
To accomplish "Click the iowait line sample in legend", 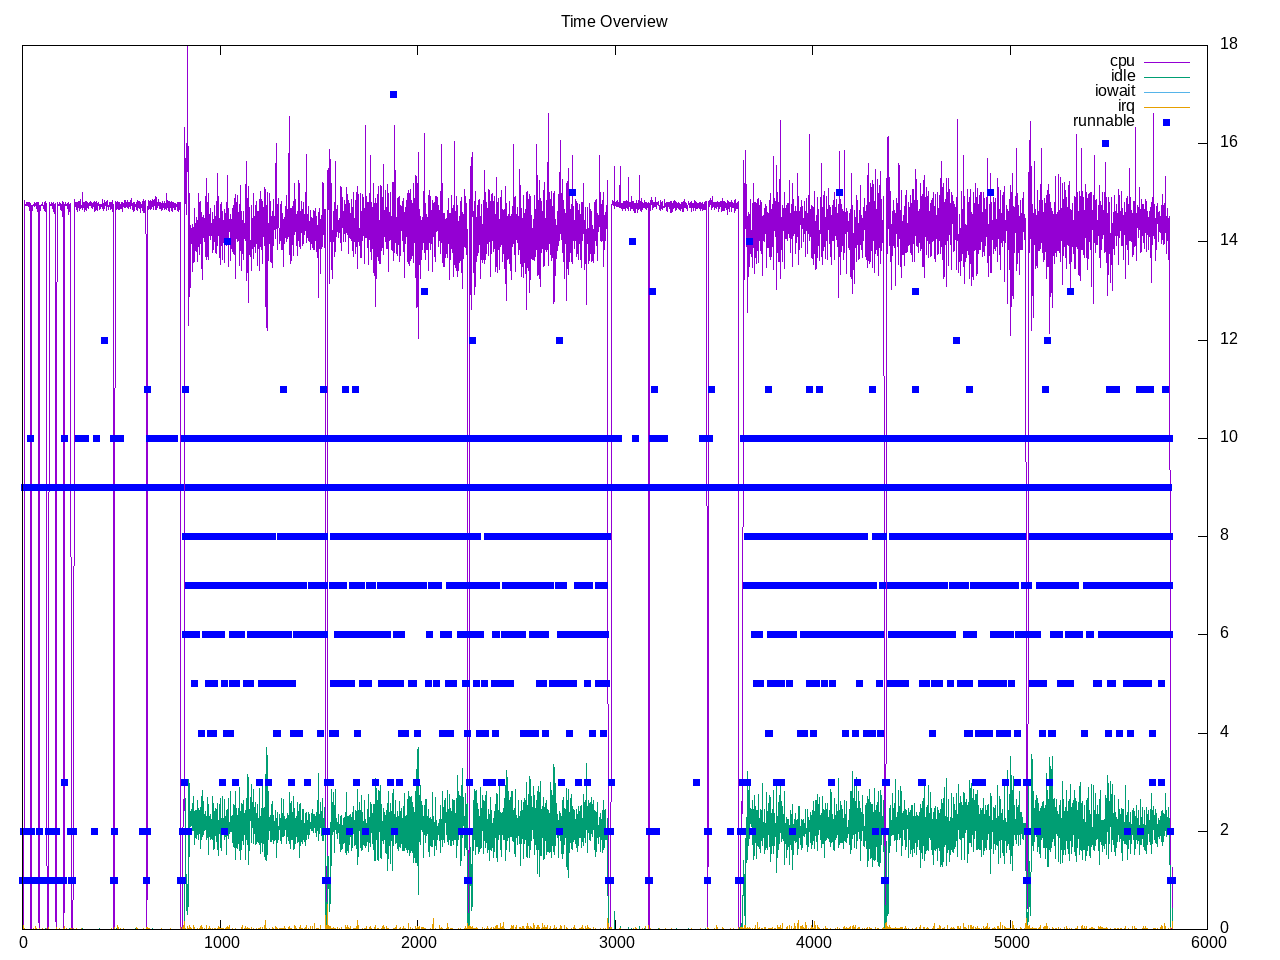I will pyautogui.click(x=1166, y=92).
